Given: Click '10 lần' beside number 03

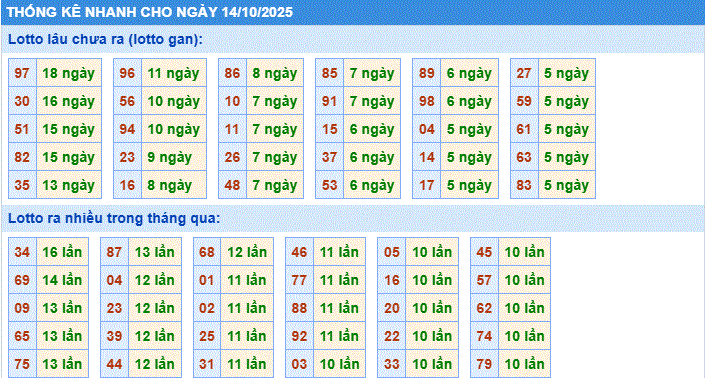Looking at the screenshot, I should (339, 364).
